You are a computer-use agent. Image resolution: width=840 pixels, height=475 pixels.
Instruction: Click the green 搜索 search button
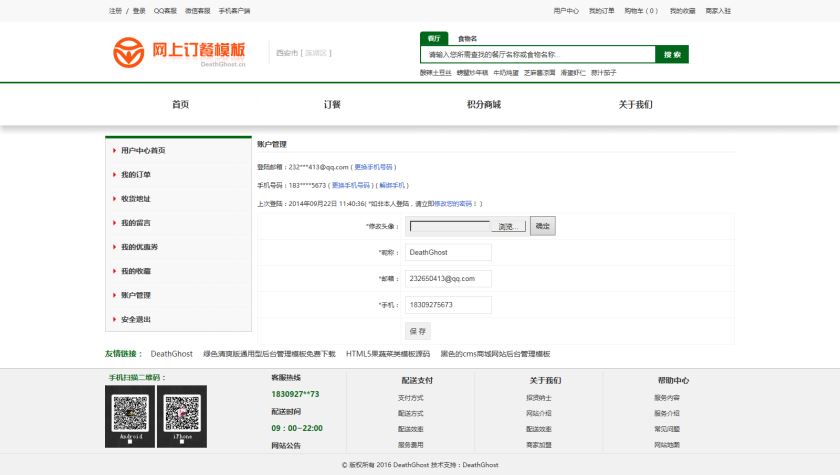pyautogui.click(x=672, y=54)
